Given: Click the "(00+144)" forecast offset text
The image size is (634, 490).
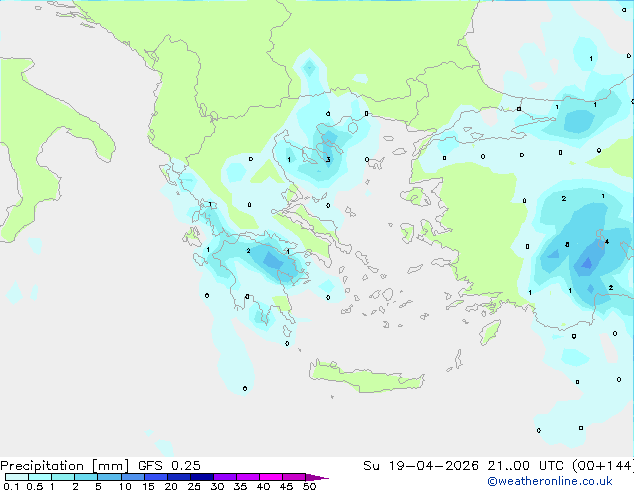Looking at the screenshot, I should [x=602, y=466].
